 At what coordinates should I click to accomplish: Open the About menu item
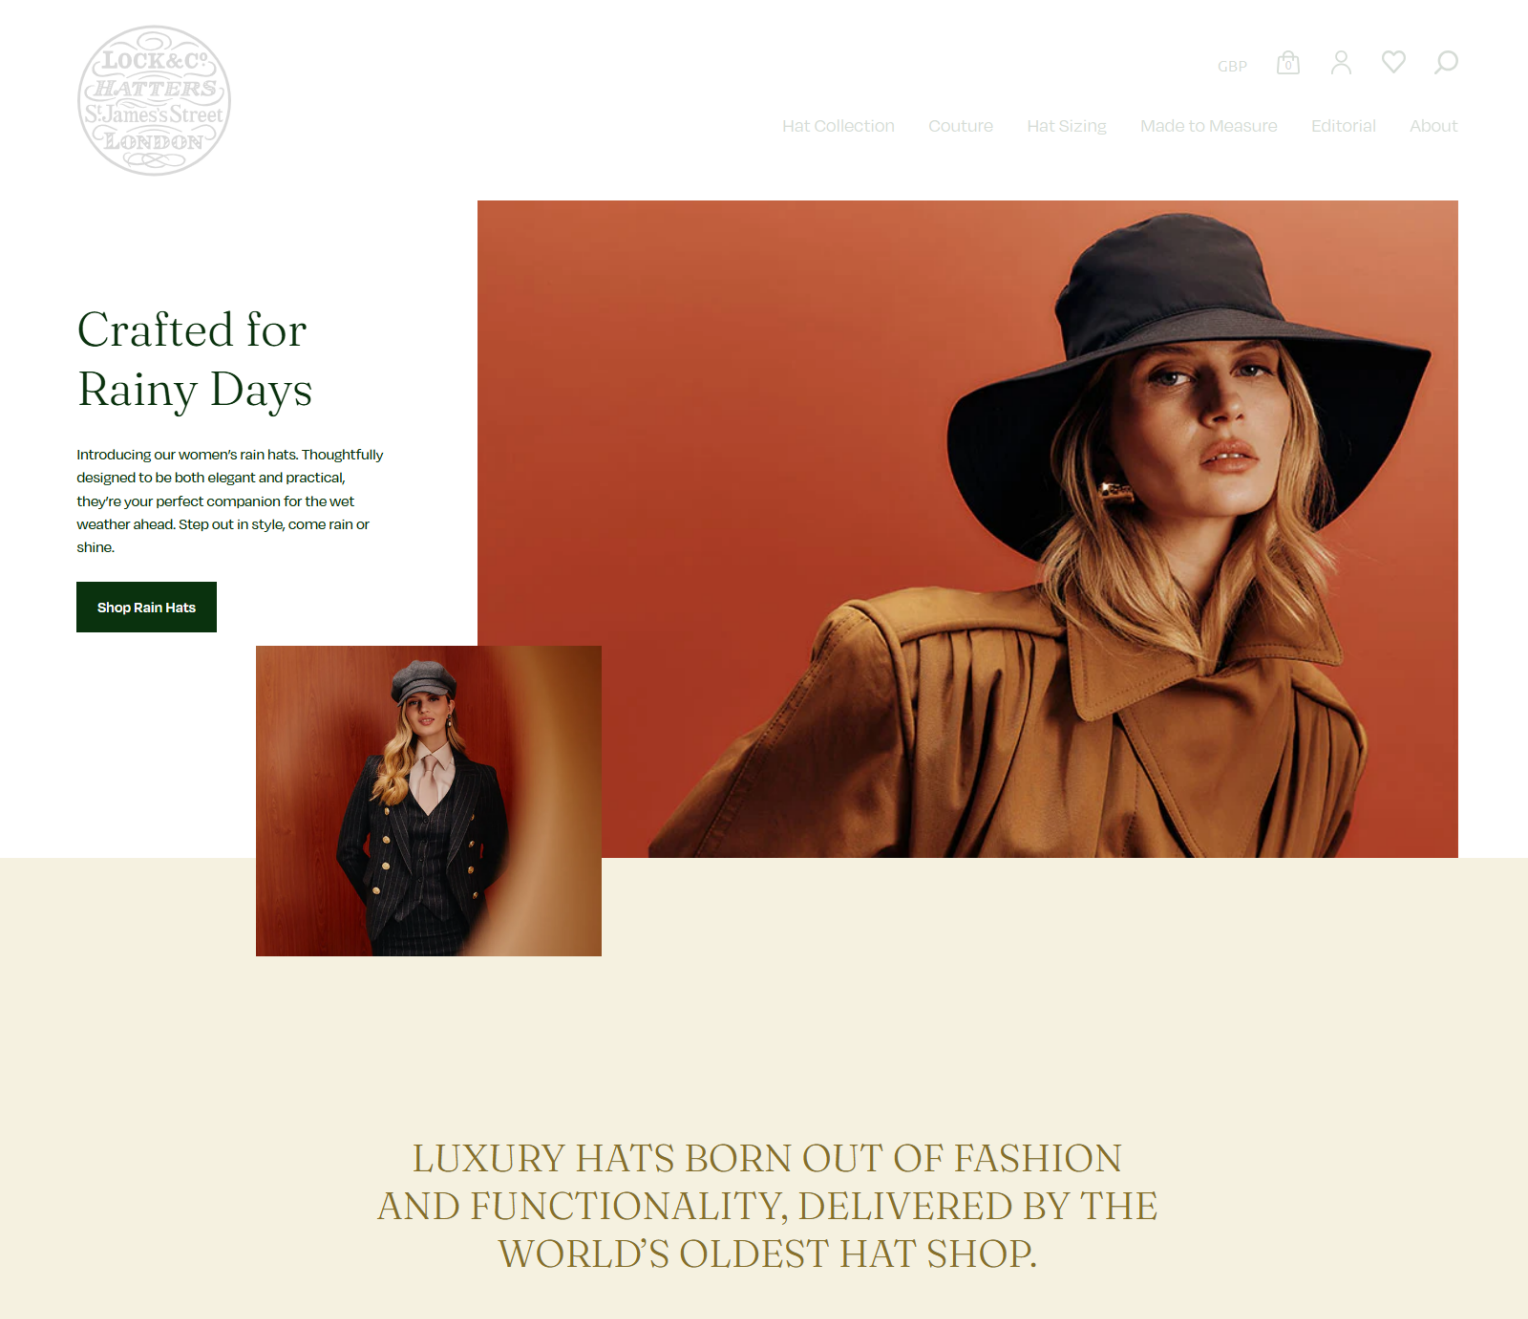(x=1433, y=126)
